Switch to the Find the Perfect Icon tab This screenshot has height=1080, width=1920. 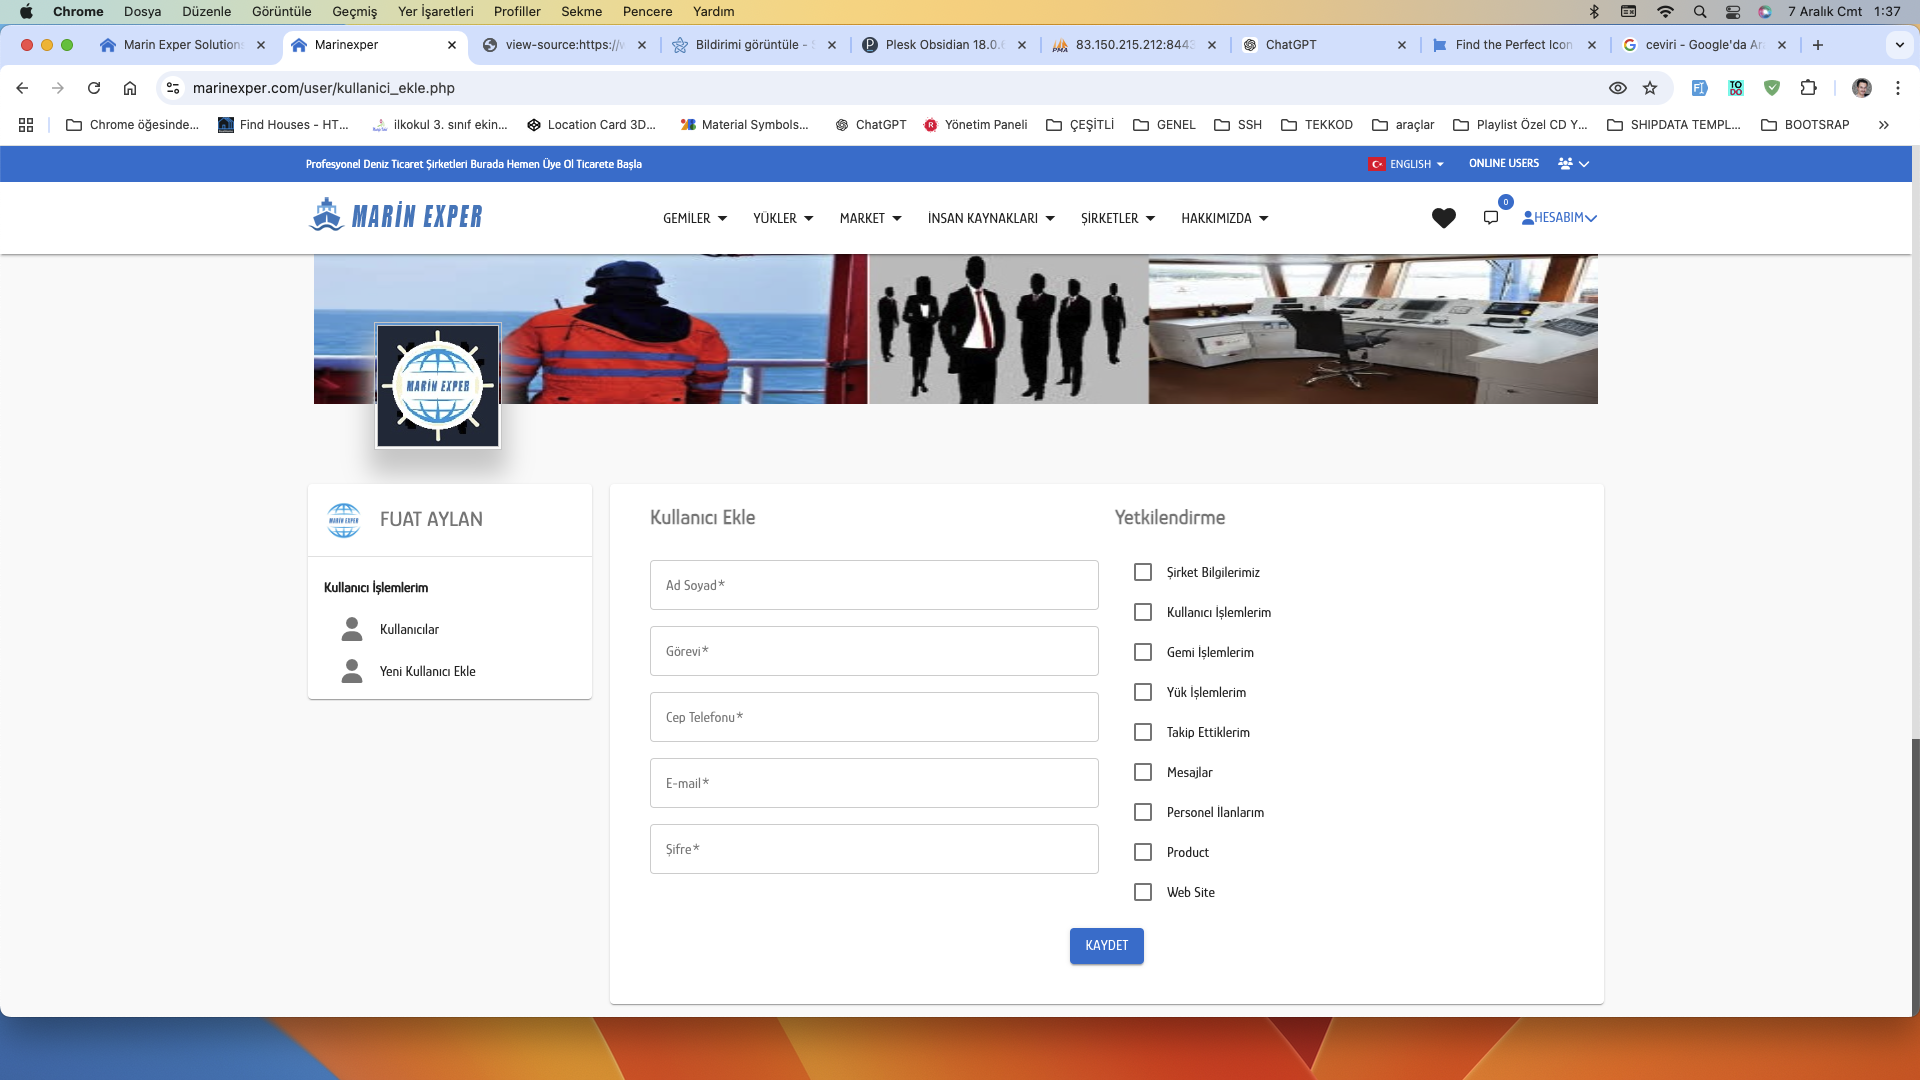(1512, 45)
